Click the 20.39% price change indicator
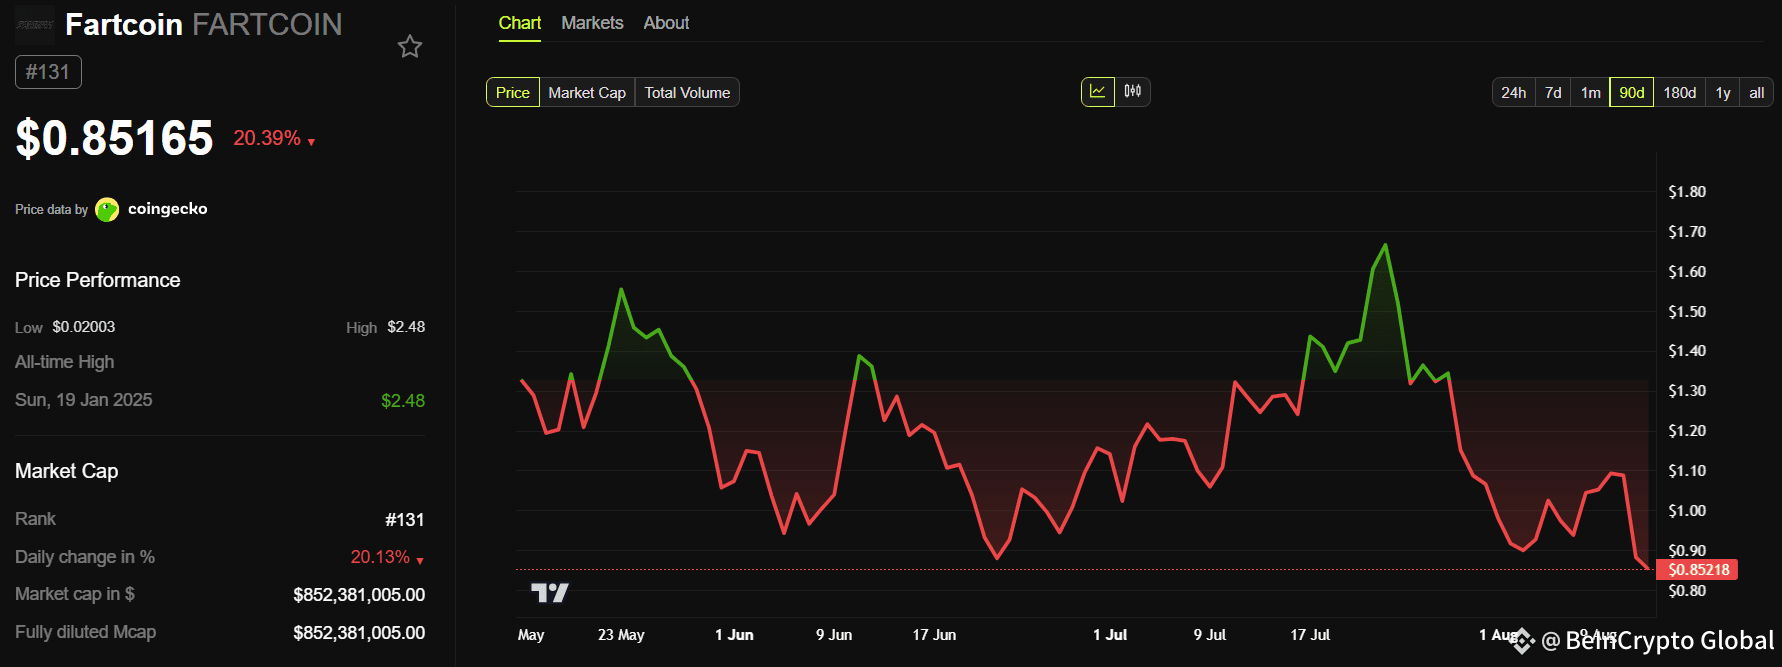 pos(274,138)
